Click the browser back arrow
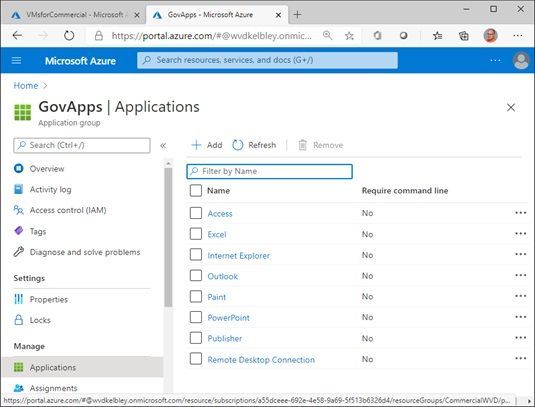Image resolution: width=535 pixels, height=407 pixels. pyautogui.click(x=17, y=35)
